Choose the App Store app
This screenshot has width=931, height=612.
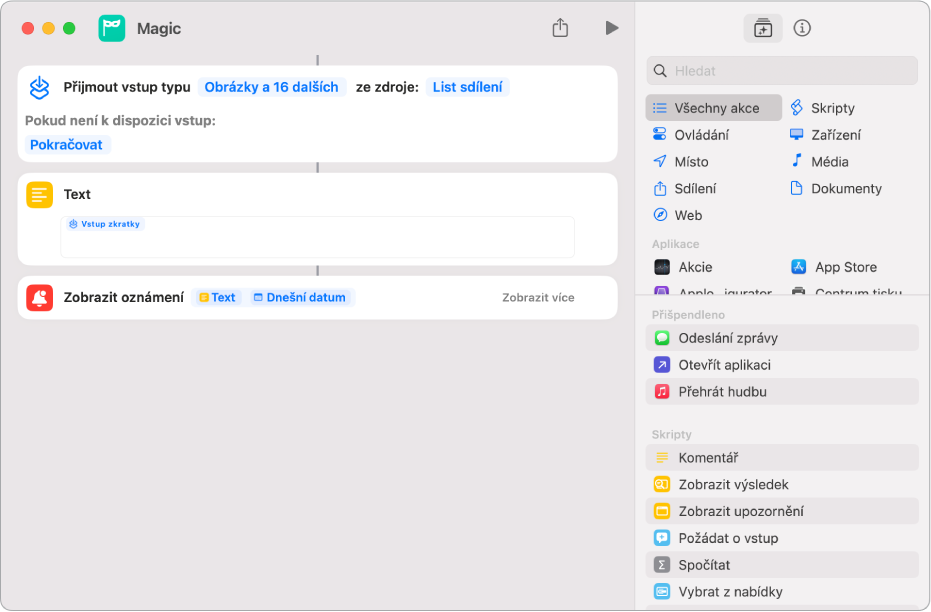834,267
